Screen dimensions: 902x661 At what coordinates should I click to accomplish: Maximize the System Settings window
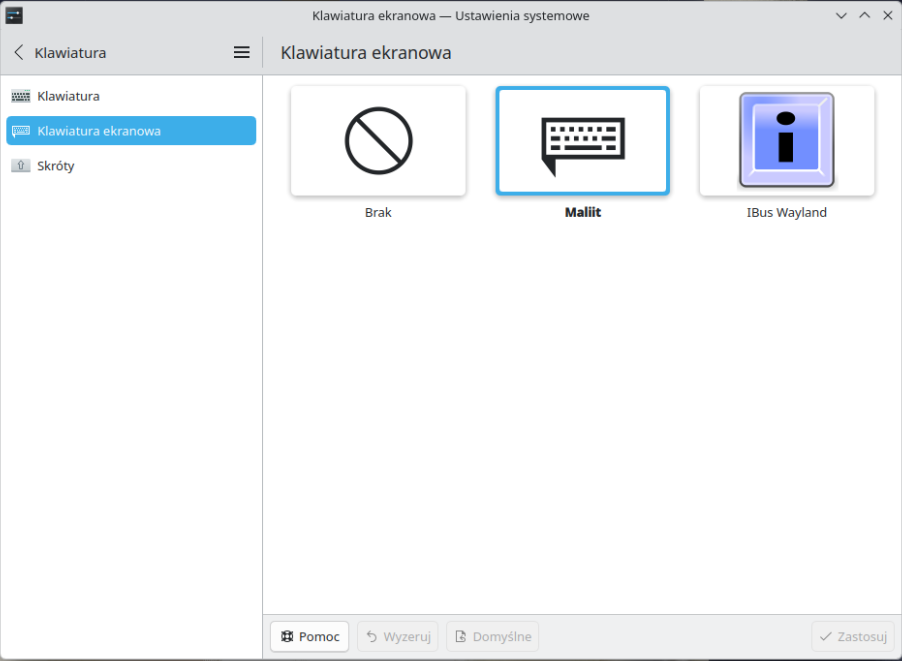864,16
